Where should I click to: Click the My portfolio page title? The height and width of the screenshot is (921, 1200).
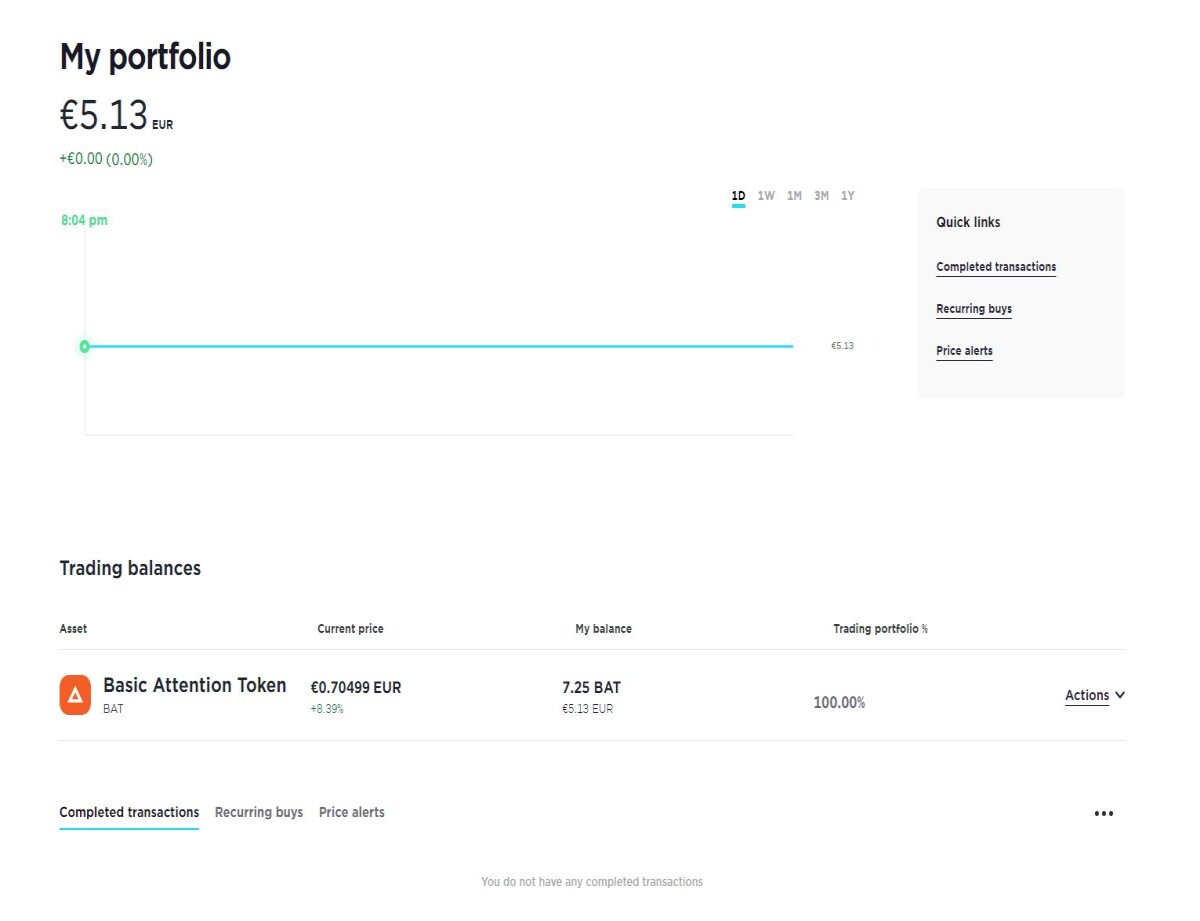[x=145, y=57]
